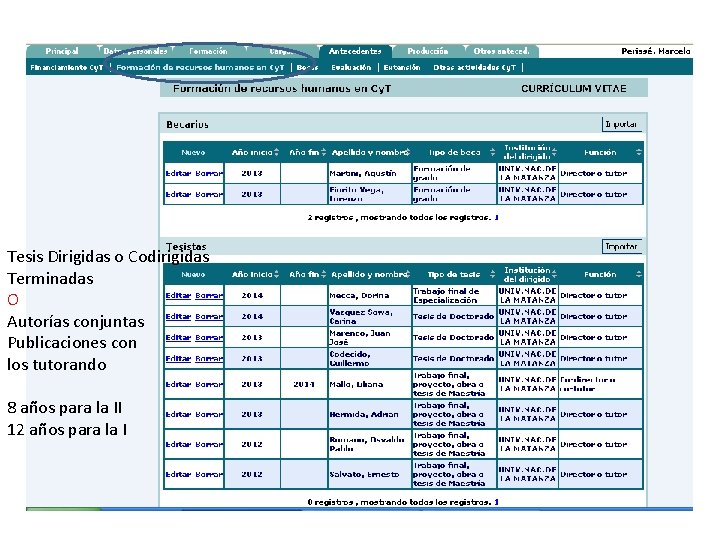720x540 pixels.
Task: Open Extensión submenu item
Action: 402,68
